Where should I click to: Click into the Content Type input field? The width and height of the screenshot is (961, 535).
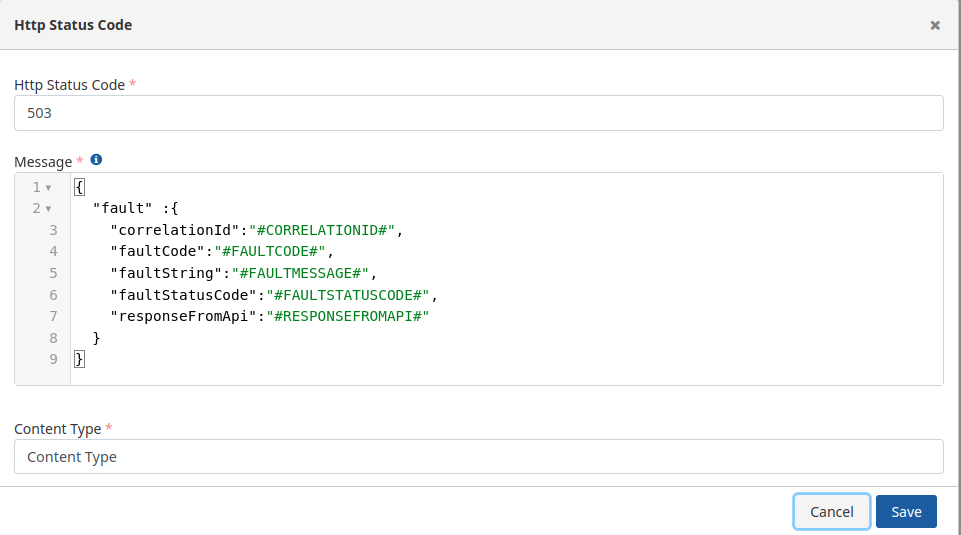(478, 457)
